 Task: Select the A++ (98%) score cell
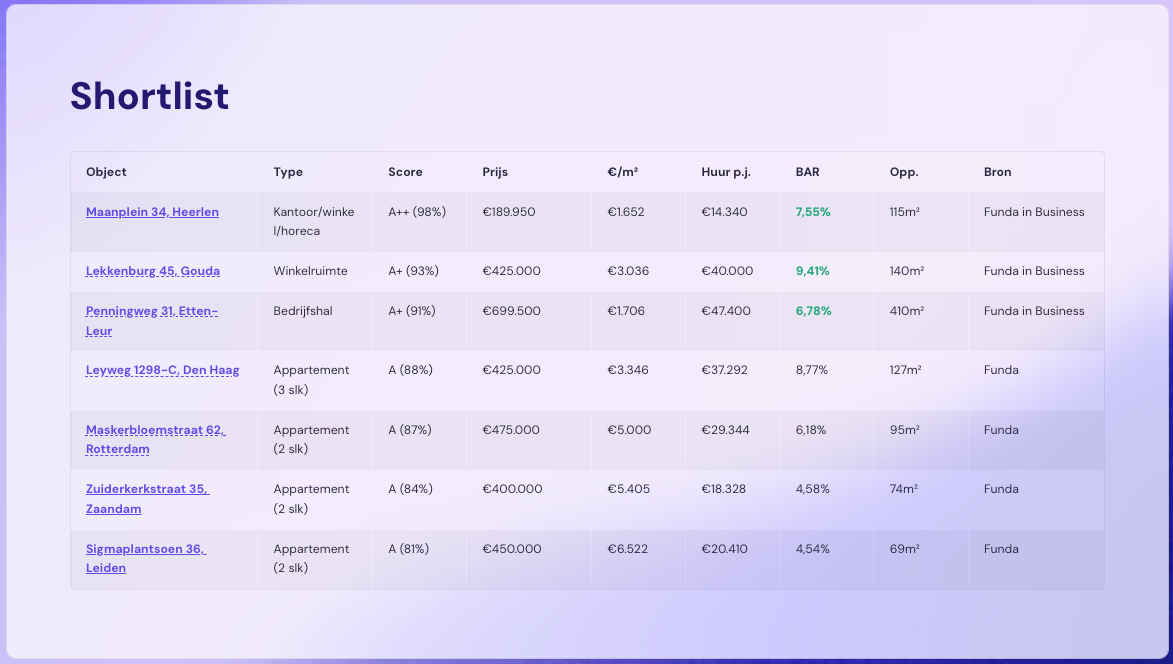[416, 212]
